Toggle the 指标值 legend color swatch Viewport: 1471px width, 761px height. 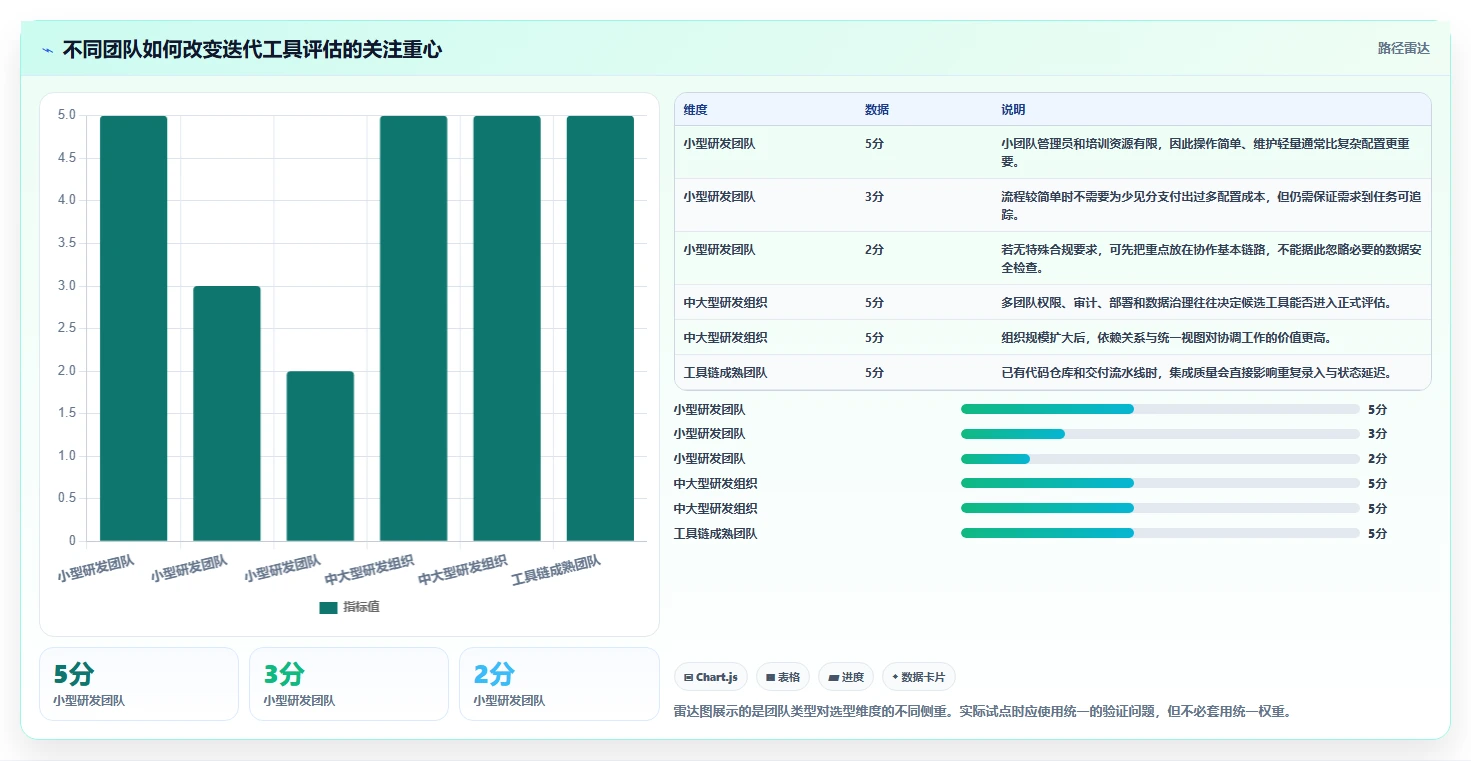[x=328, y=607]
